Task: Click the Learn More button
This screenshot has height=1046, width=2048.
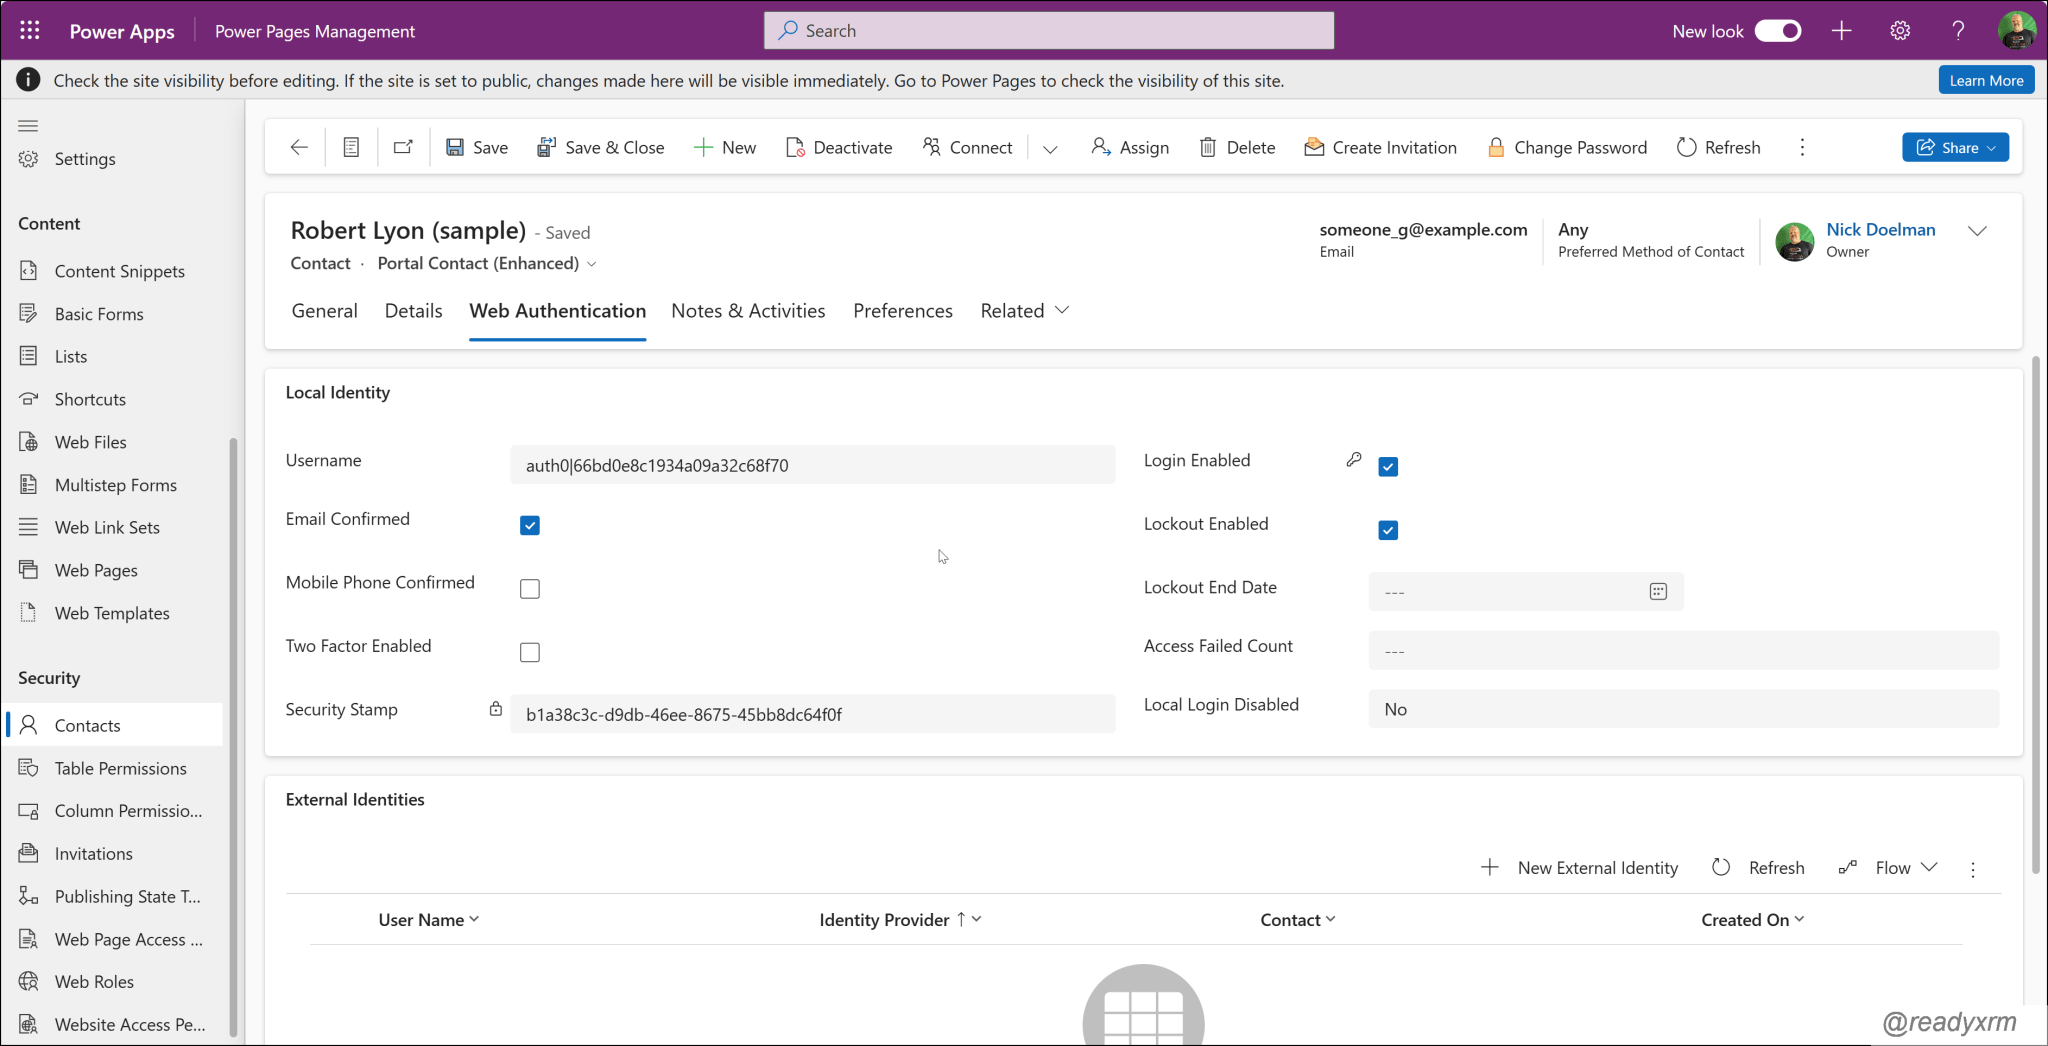Action: 1985,79
